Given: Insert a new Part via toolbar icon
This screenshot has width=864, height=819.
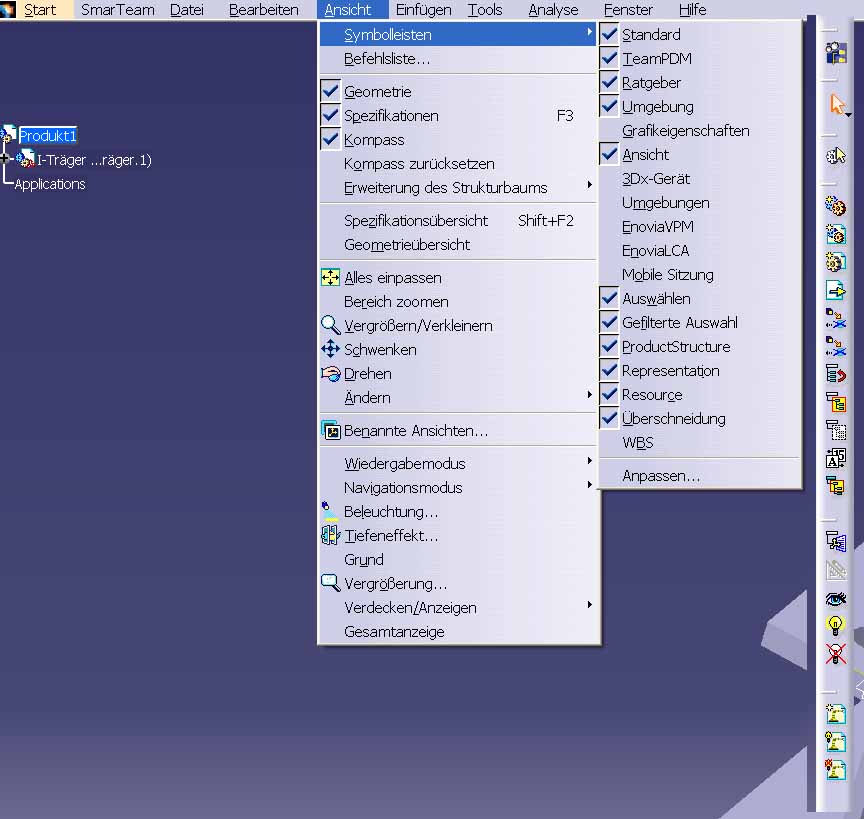Looking at the screenshot, I should (x=836, y=262).
